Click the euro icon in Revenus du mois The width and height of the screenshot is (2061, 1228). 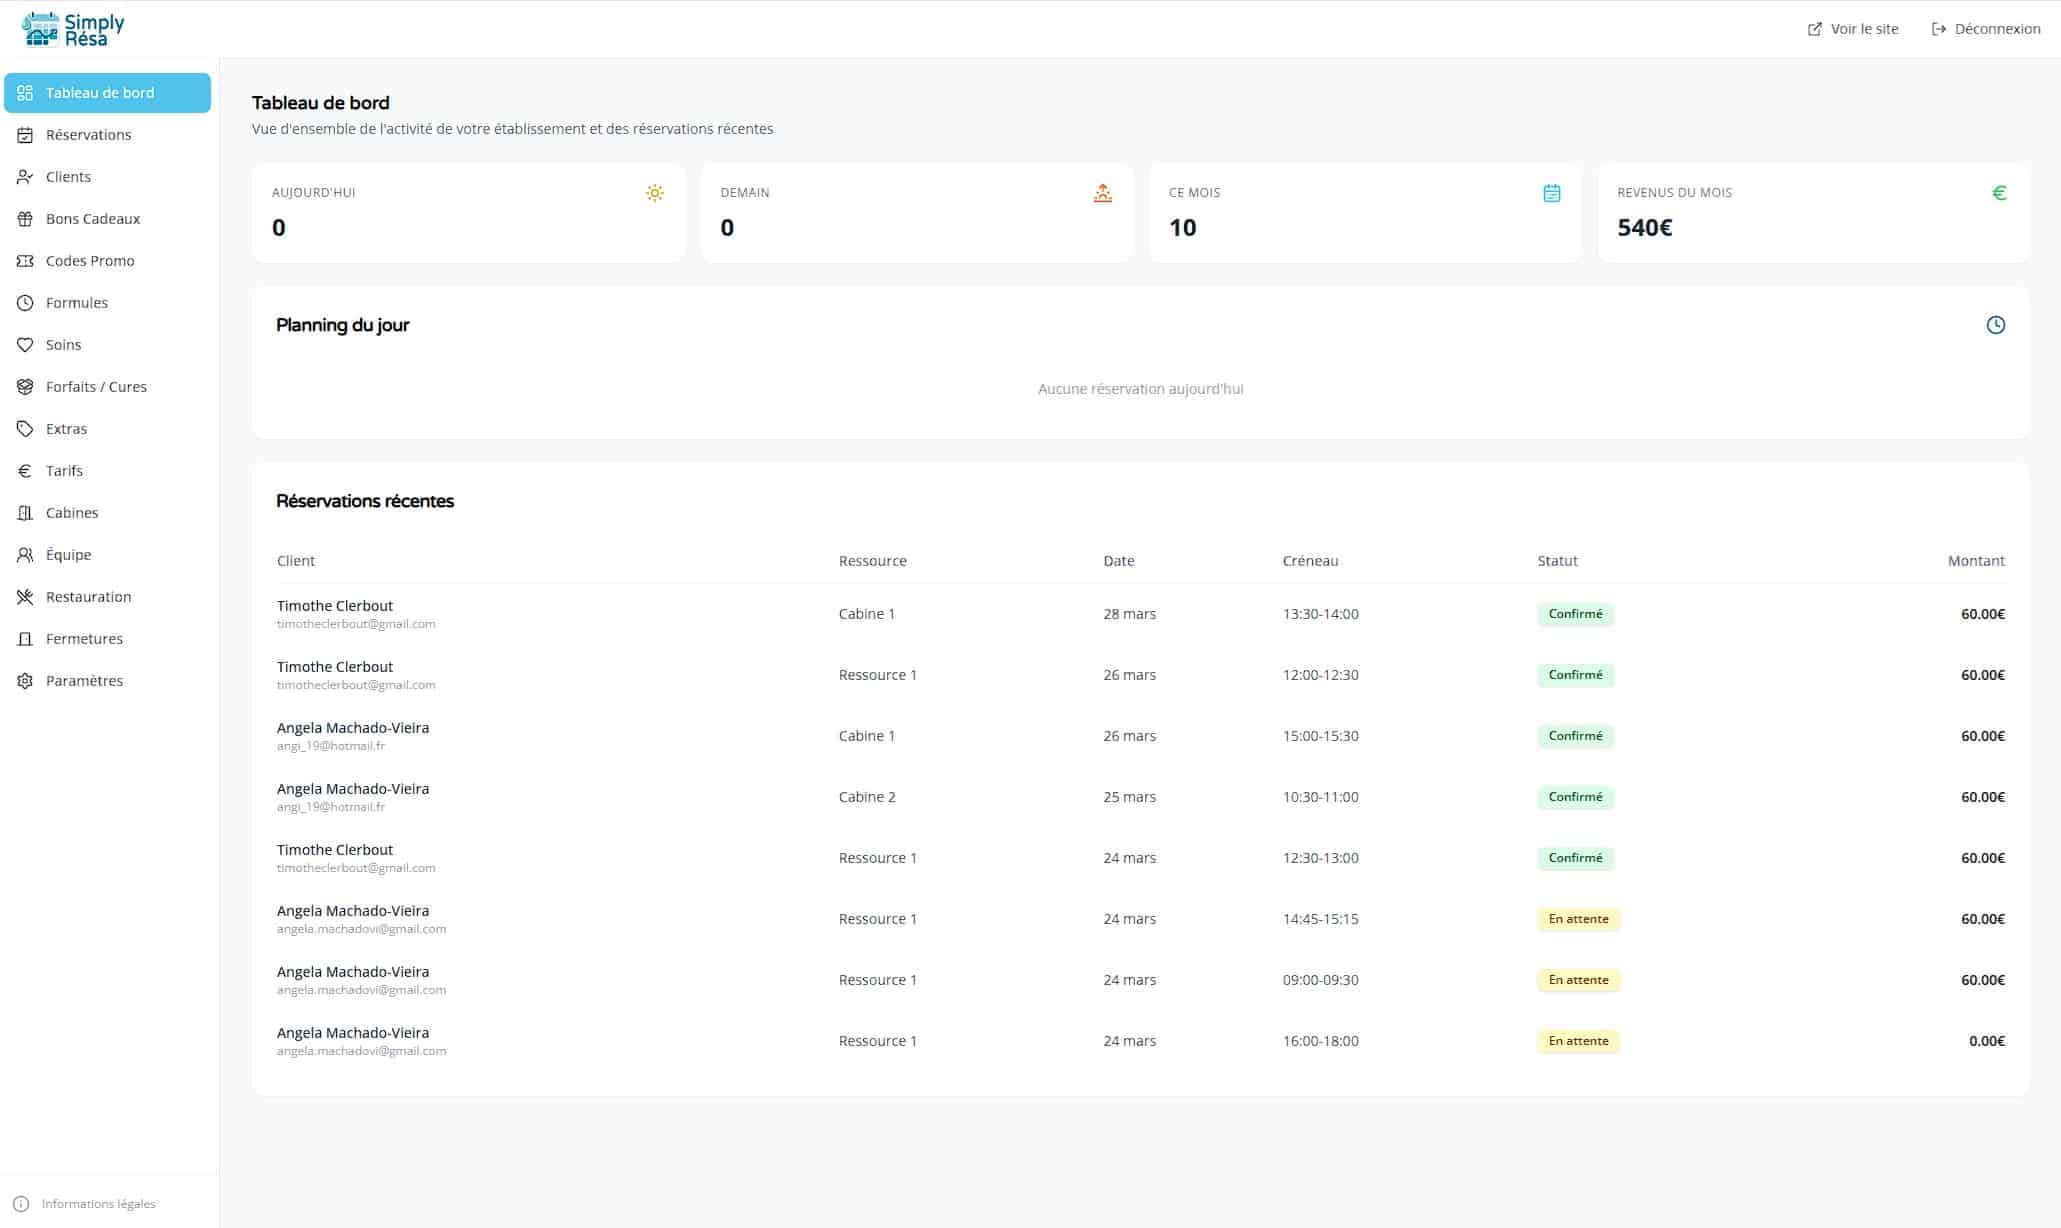coord(1999,193)
